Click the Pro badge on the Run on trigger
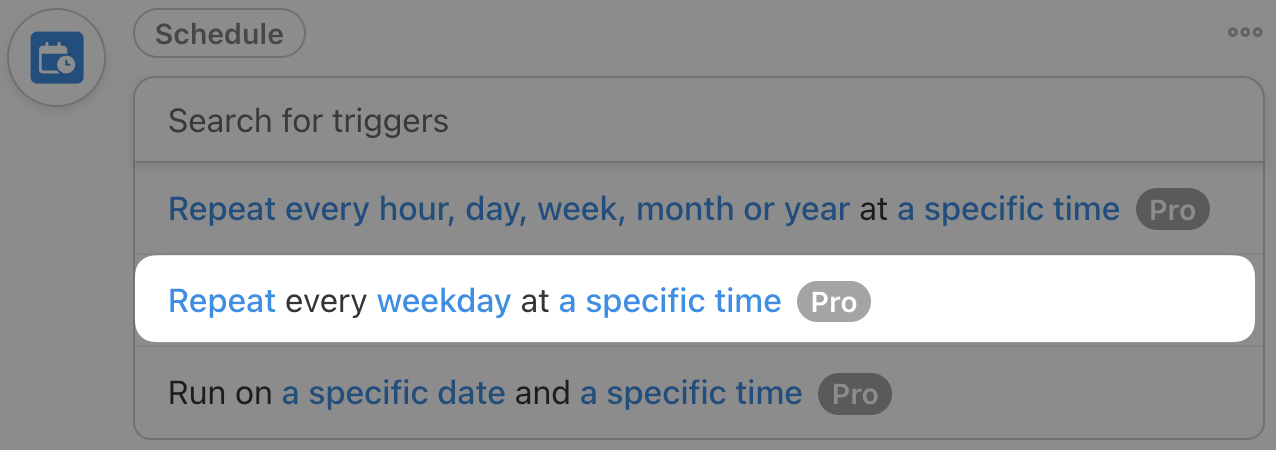 click(x=854, y=394)
